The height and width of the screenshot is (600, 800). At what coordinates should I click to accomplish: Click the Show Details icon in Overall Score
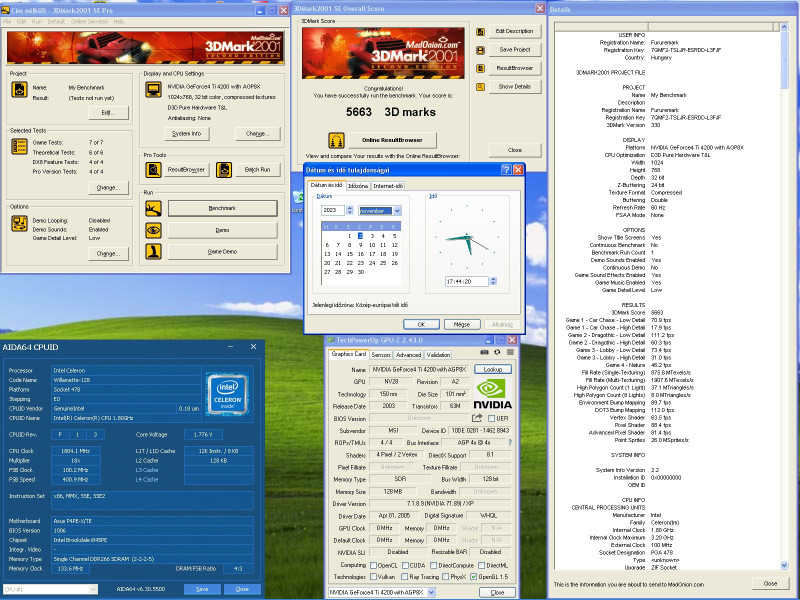[x=480, y=87]
